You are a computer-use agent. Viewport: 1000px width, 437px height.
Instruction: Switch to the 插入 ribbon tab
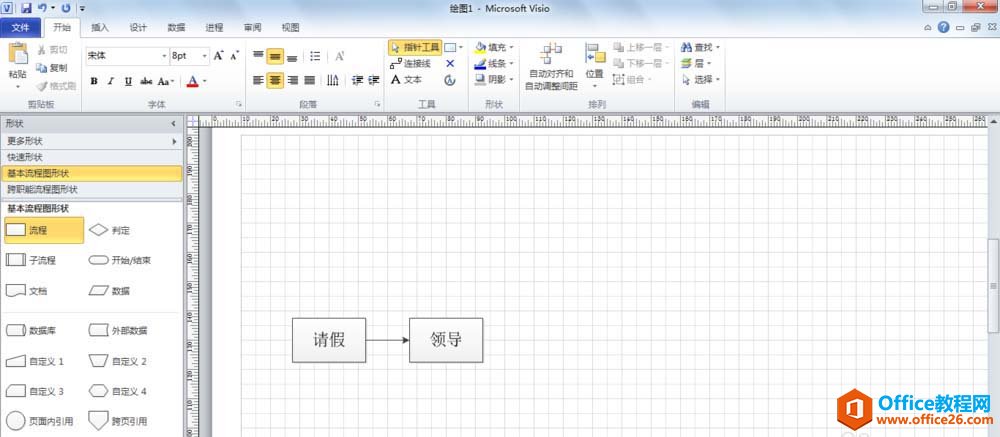click(x=99, y=27)
